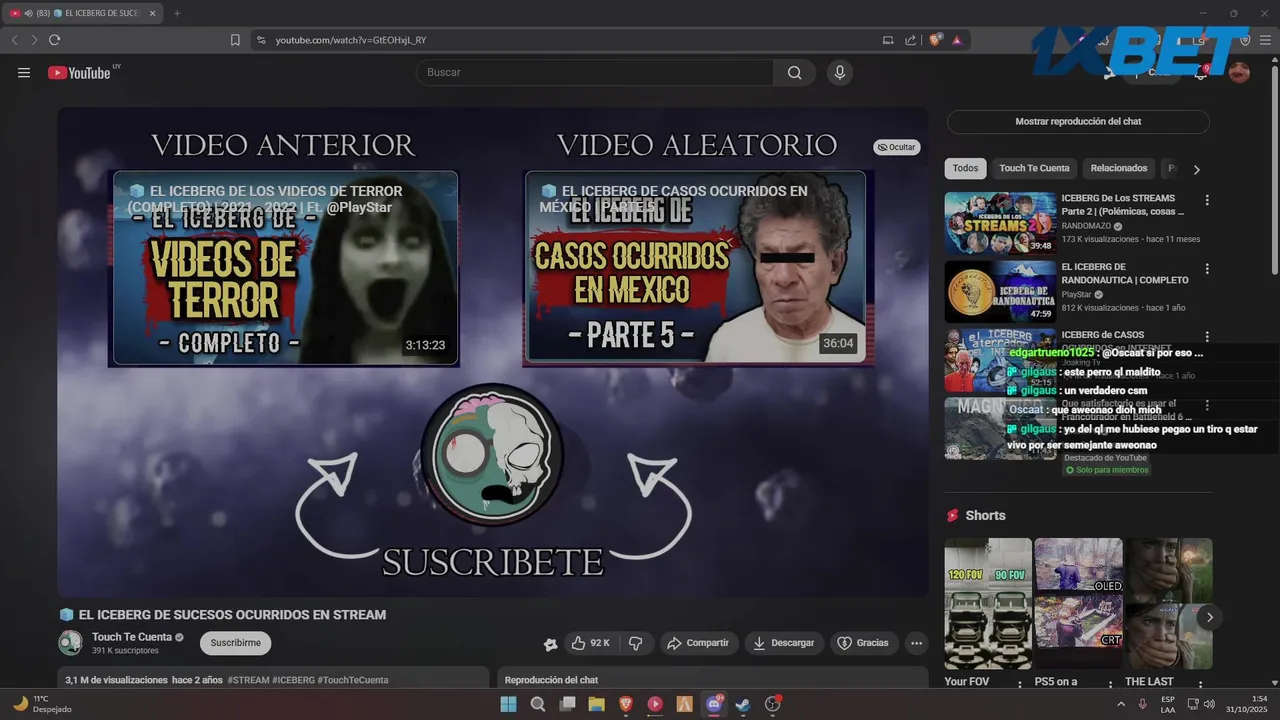Viewport: 1280px width, 720px height.
Task: Open Touch Te Cuenta channel link
Action: coord(132,637)
